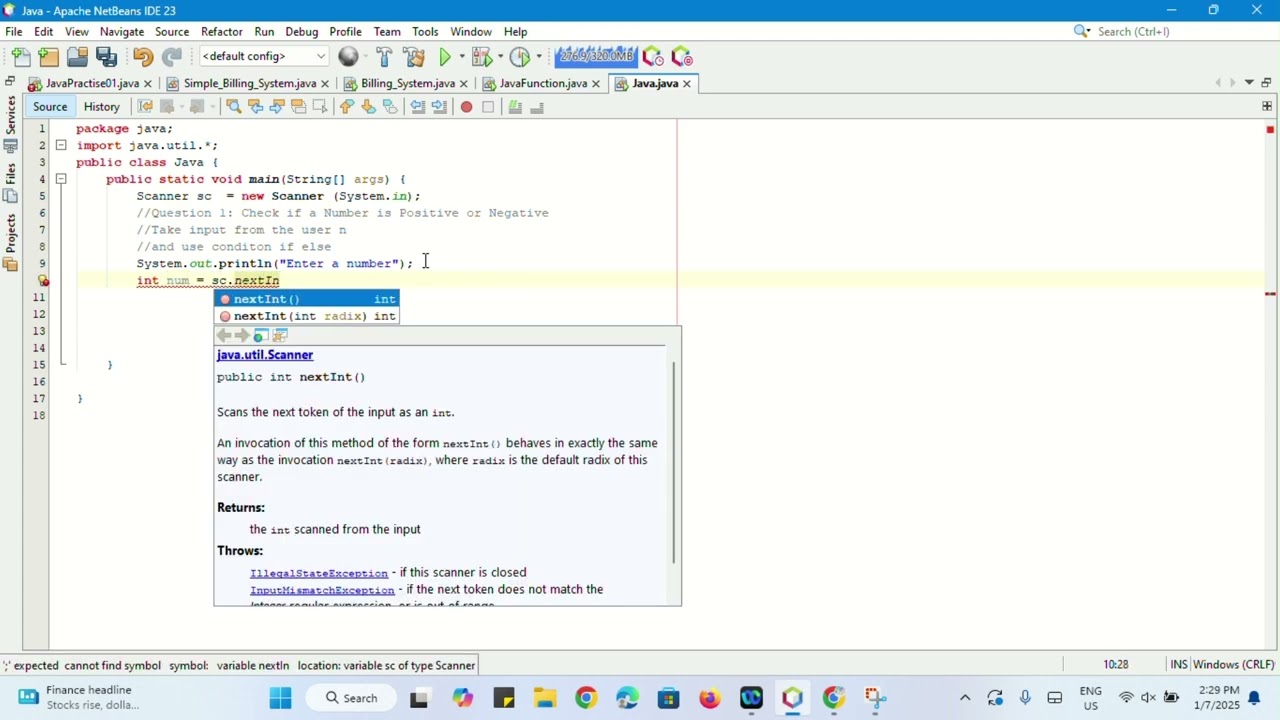Toggle Rectangular Selection mode
This screenshot has width=1280, height=720.
tap(320, 107)
